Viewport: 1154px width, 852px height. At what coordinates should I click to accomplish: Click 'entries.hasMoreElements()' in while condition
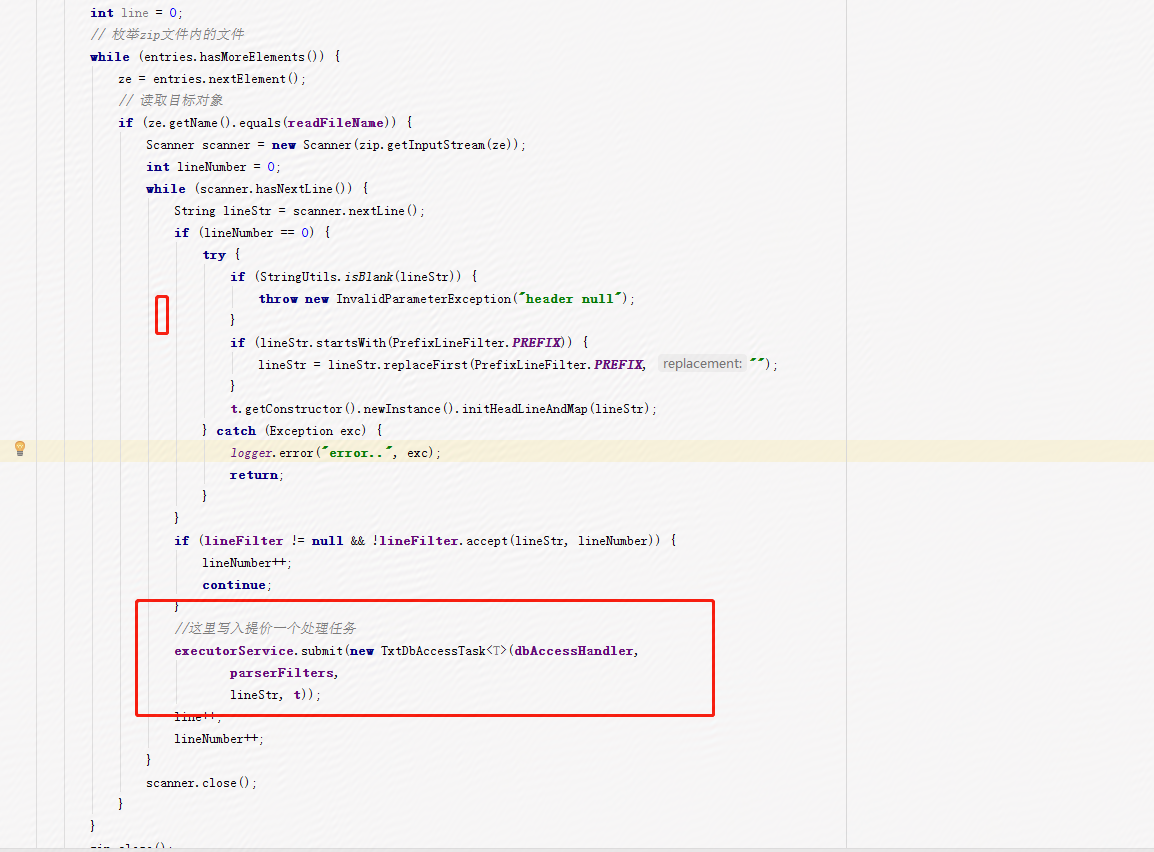click(x=234, y=57)
